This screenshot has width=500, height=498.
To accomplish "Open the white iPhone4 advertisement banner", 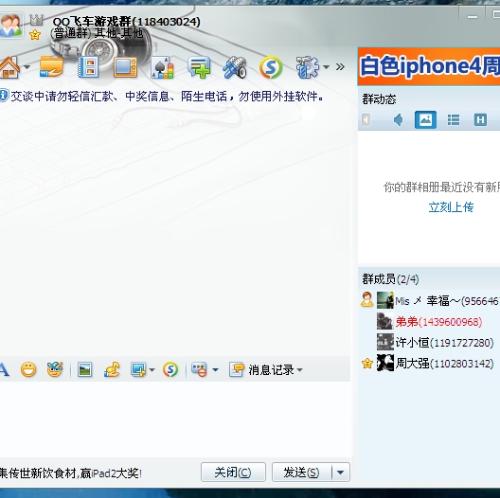I will pos(429,67).
